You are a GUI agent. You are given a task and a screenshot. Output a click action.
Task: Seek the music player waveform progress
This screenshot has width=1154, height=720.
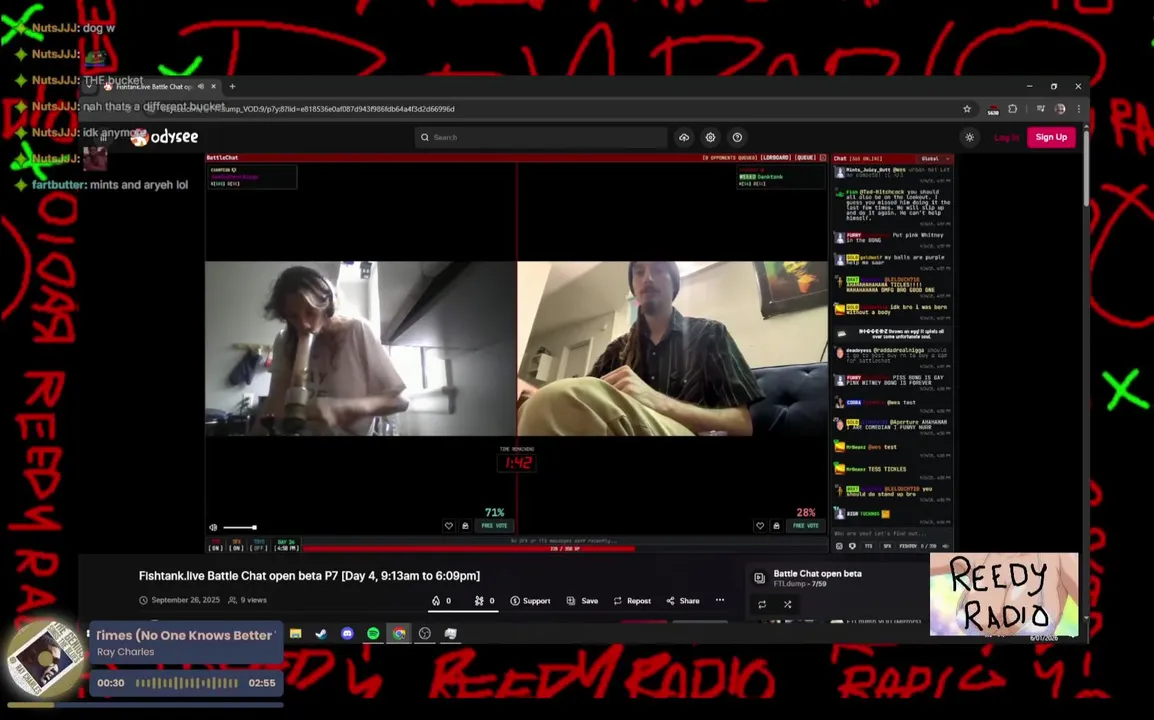(186, 683)
